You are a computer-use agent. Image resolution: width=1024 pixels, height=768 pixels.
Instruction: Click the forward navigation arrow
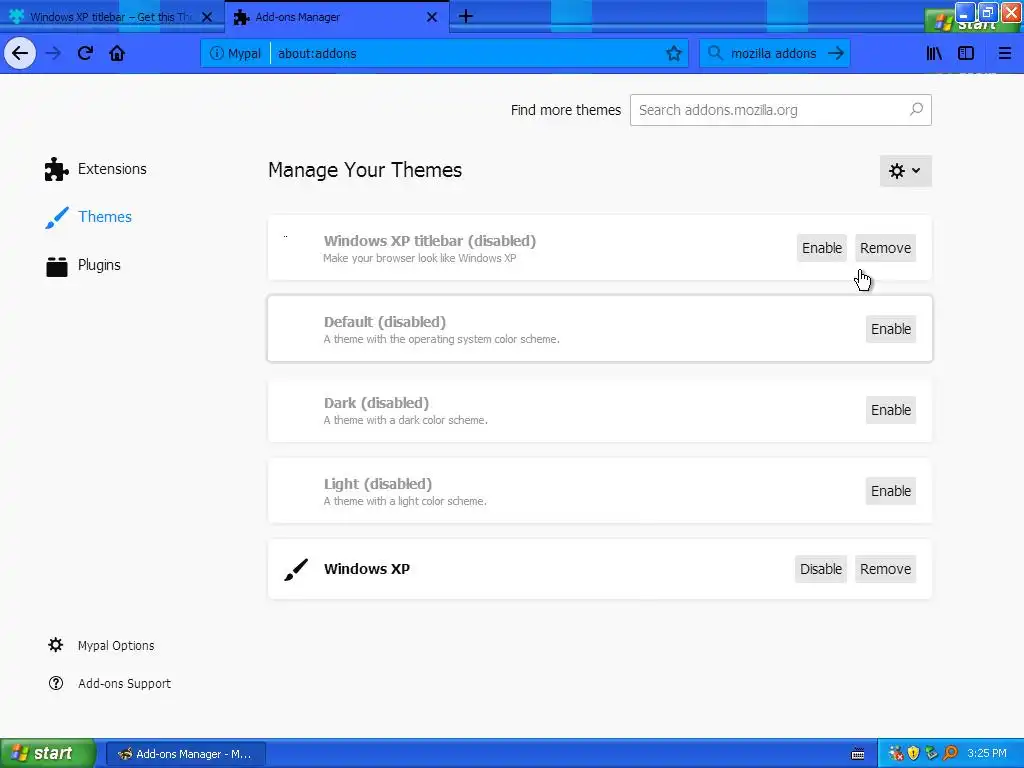[54, 53]
